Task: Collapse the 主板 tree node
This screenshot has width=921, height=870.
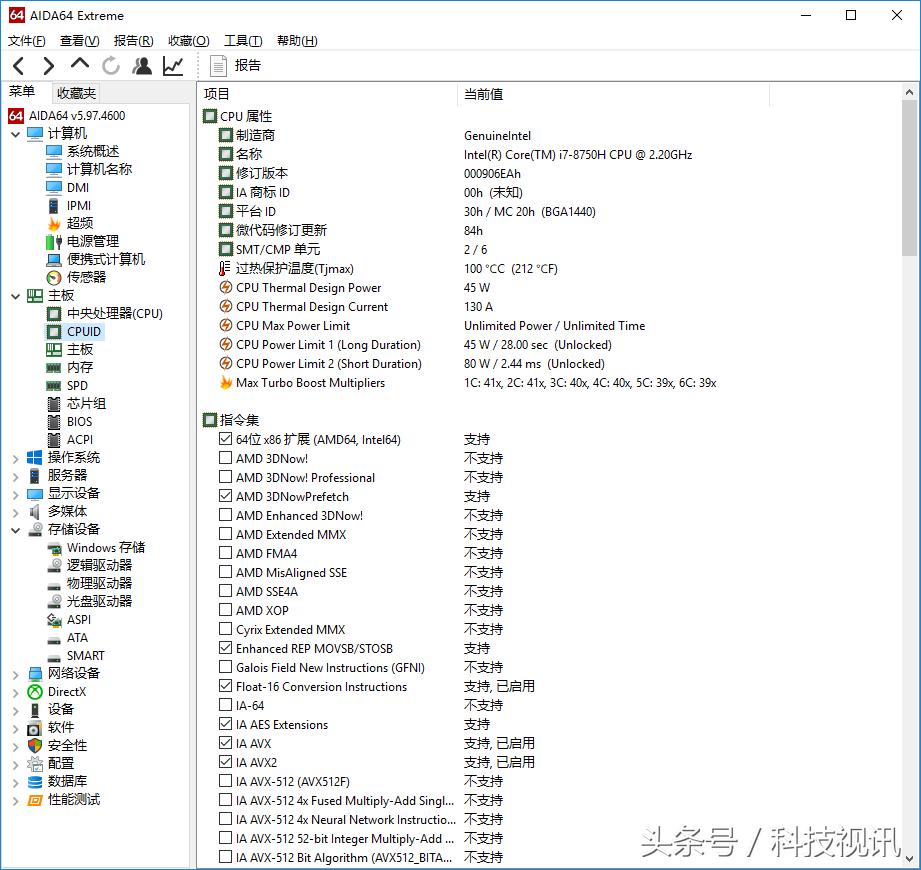Action: pos(16,297)
